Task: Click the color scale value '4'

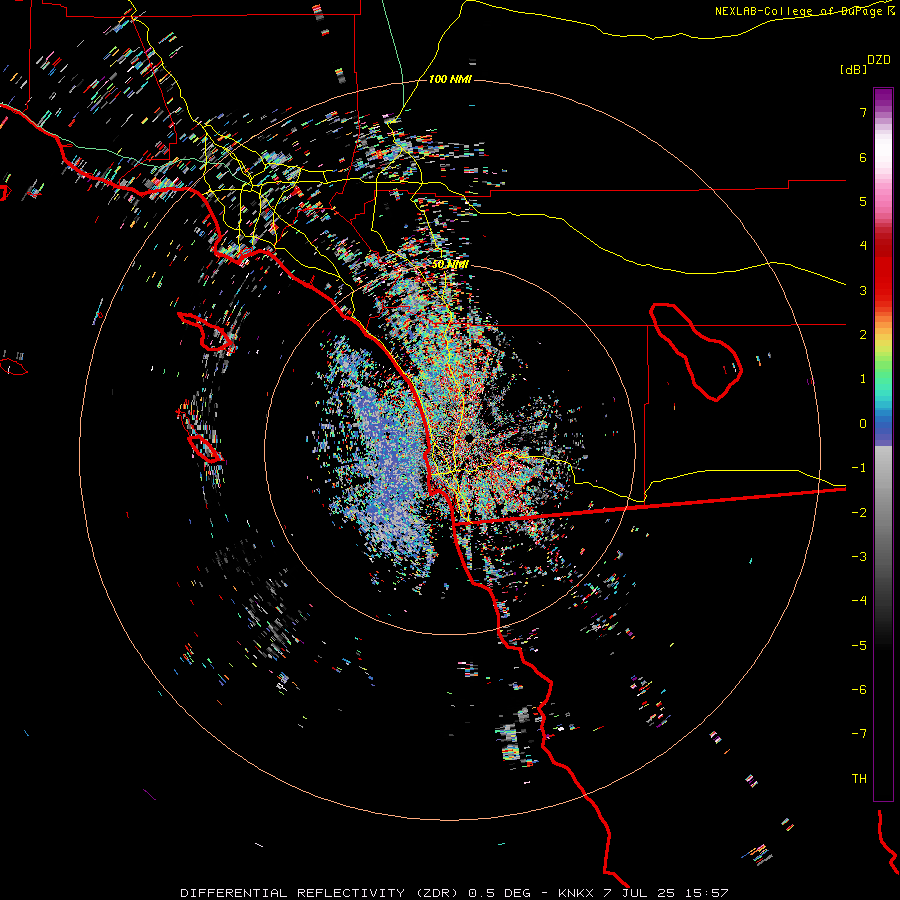Action: [x=863, y=246]
